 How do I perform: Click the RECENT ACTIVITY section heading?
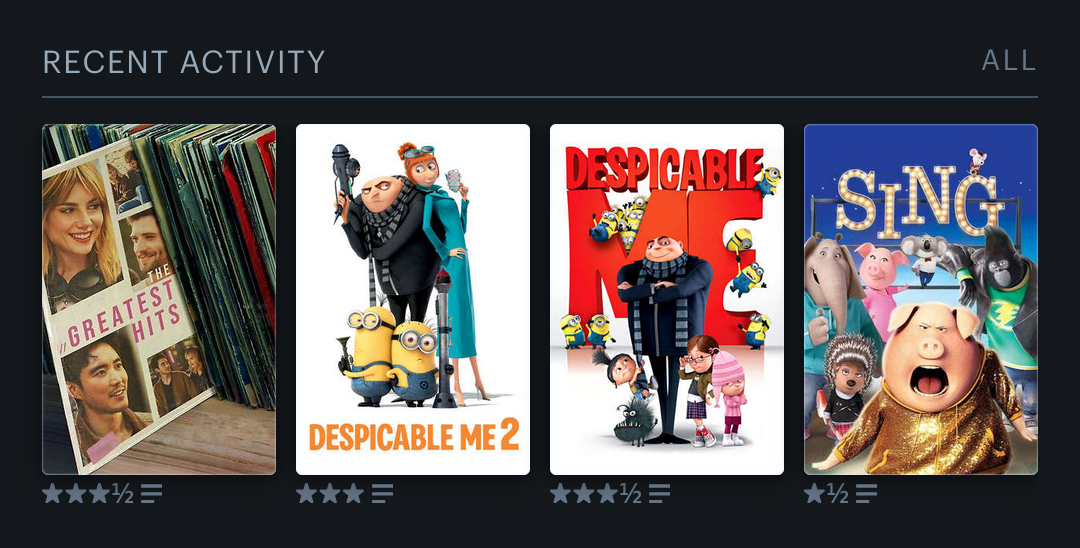tap(184, 61)
